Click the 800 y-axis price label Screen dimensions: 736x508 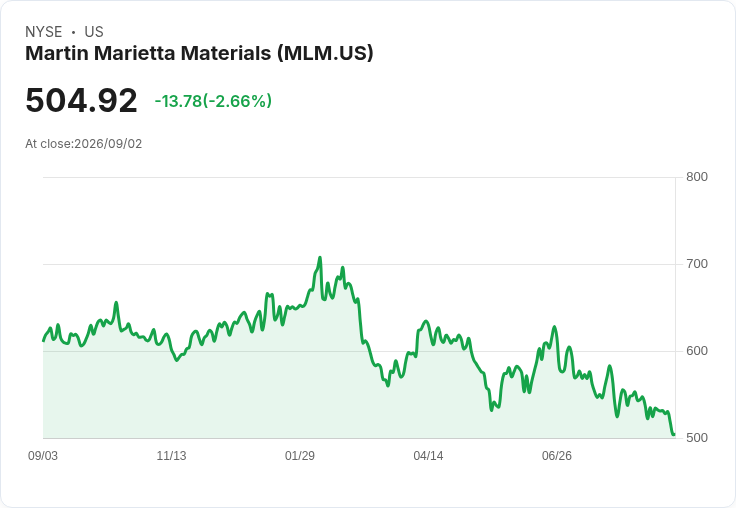click(x=697, y=177)
